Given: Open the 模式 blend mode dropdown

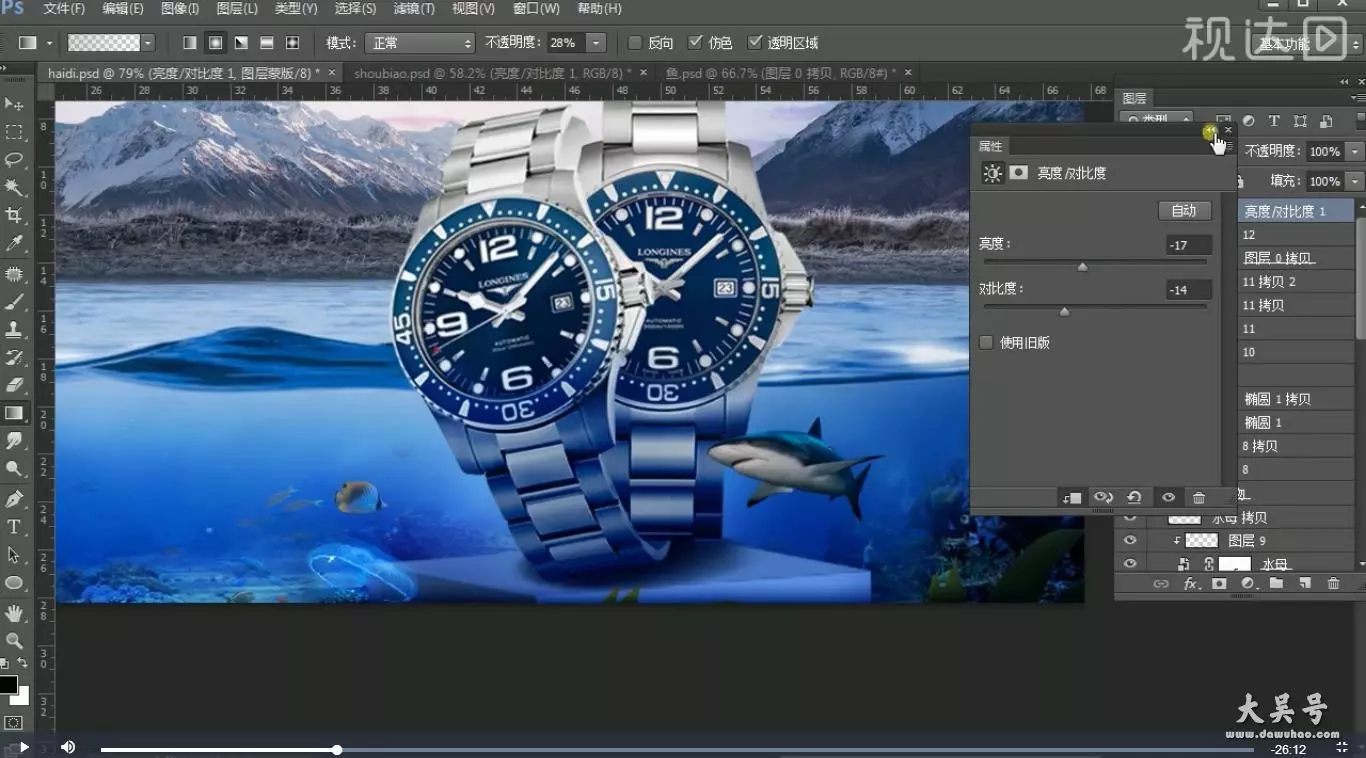Looking at the screenshot, I should pyautogui.click(x=420, y=43).
